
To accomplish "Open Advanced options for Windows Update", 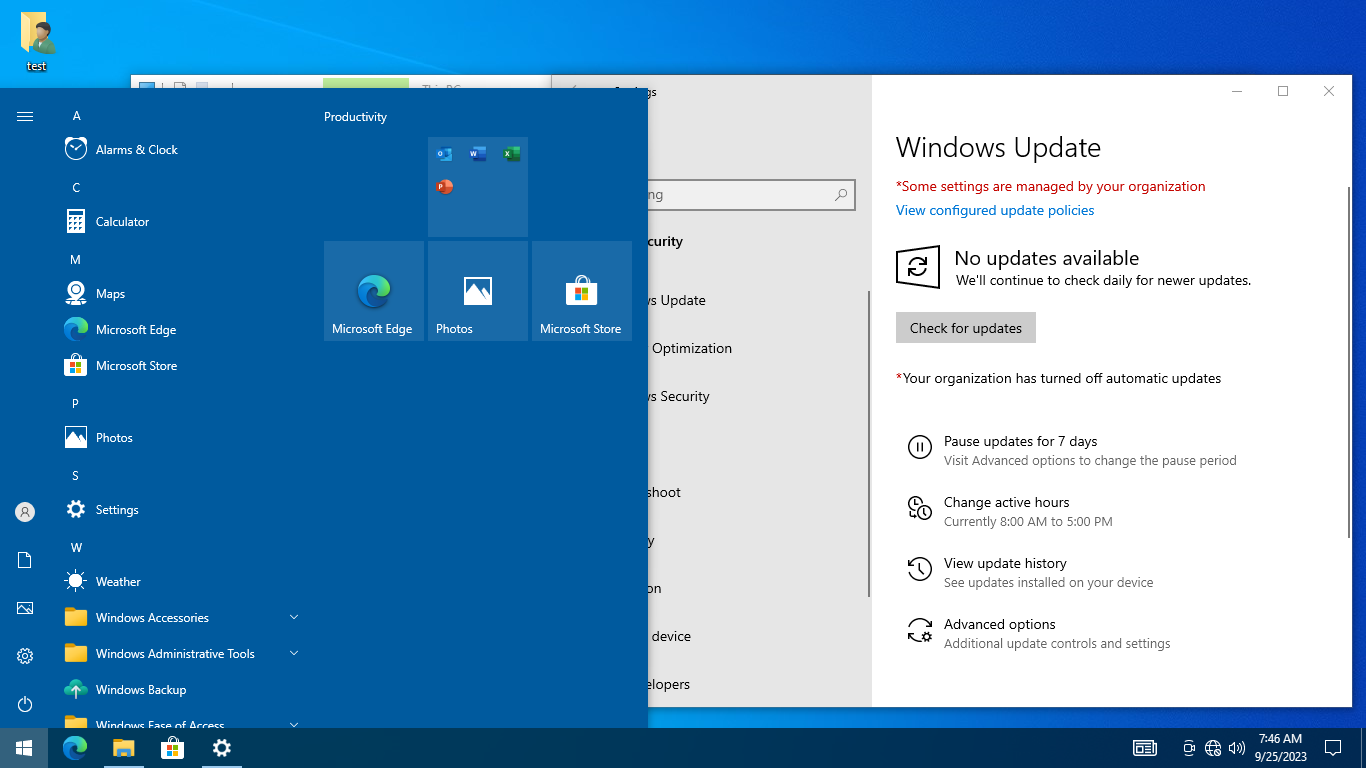I will point(999,625).
